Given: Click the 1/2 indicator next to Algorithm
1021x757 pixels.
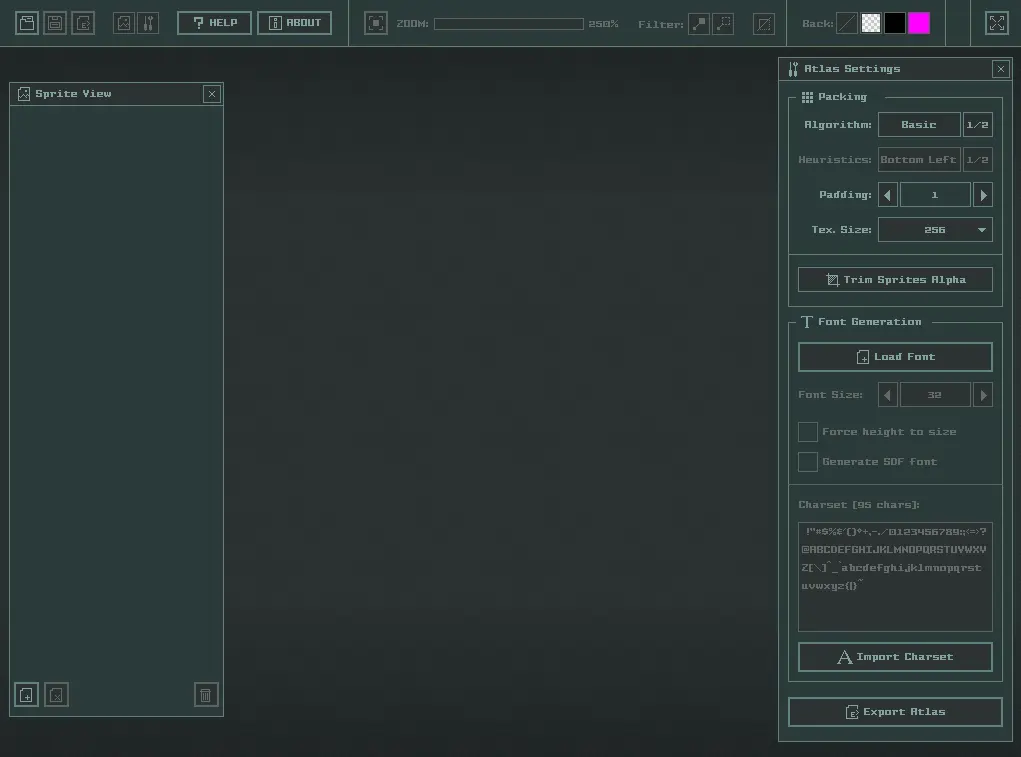Looking at the screenshot, I should tap(977, 125).
